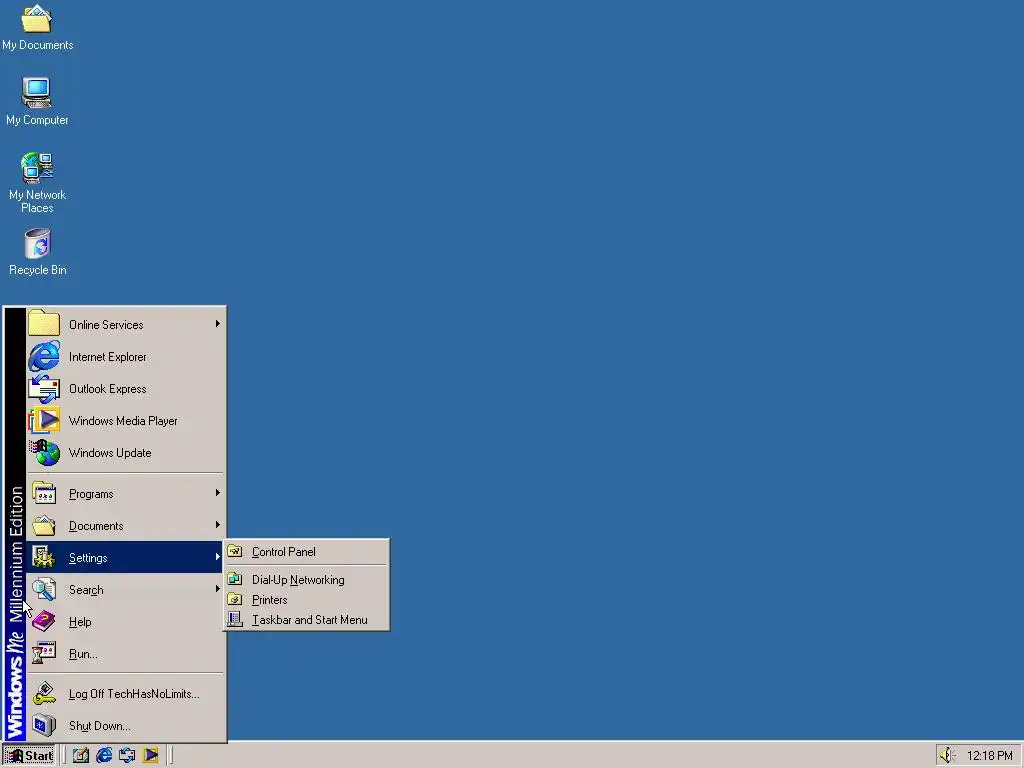The width and height of the screenshot is (1024, 768).
Task: Launch Outlook Express from Quick Launch
Action: tap(127, 756)
